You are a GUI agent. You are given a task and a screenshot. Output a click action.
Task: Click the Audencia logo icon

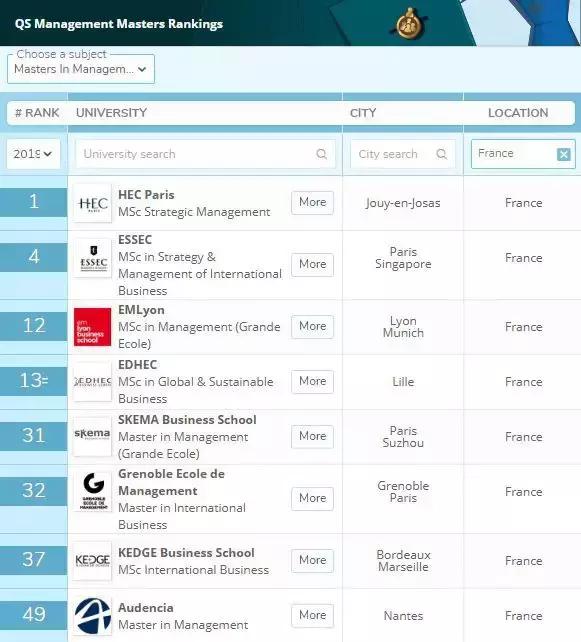[93, 616]
